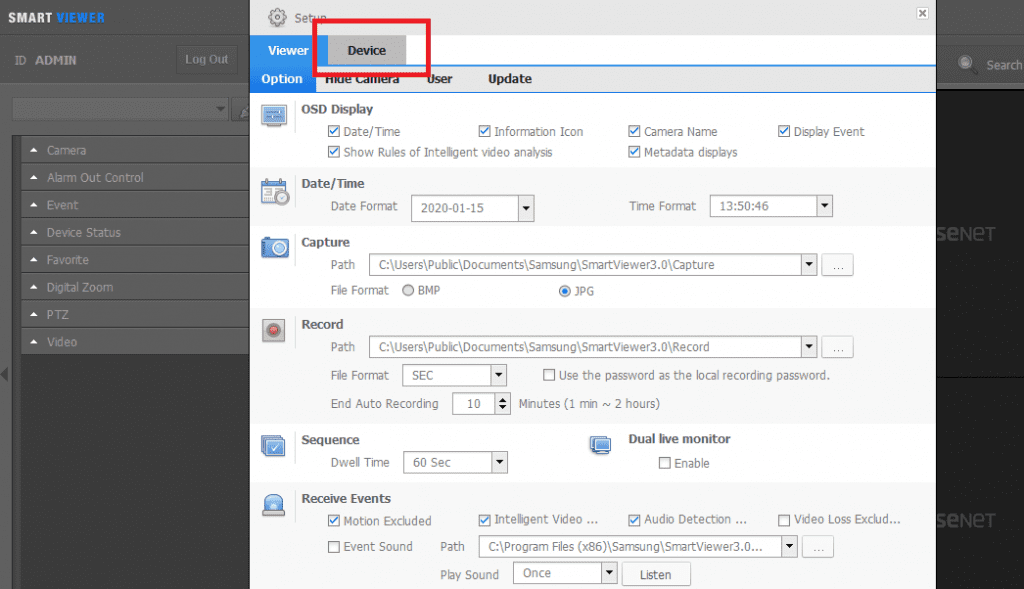1024x589 pixels.
Task: Click the Sequence icon
Action: point(274,446)
